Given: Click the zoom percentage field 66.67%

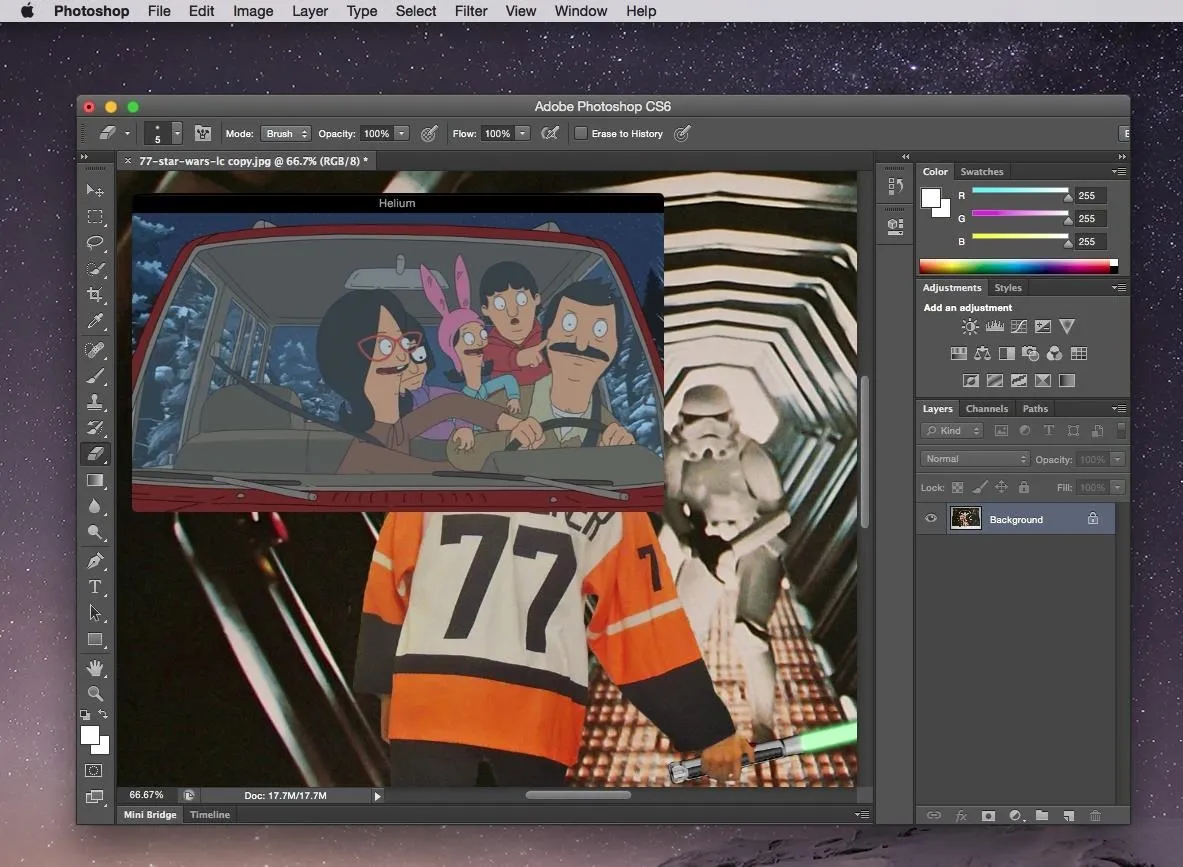Looking at the screenshot, I should pyautogui.click(x=146, y=795).
